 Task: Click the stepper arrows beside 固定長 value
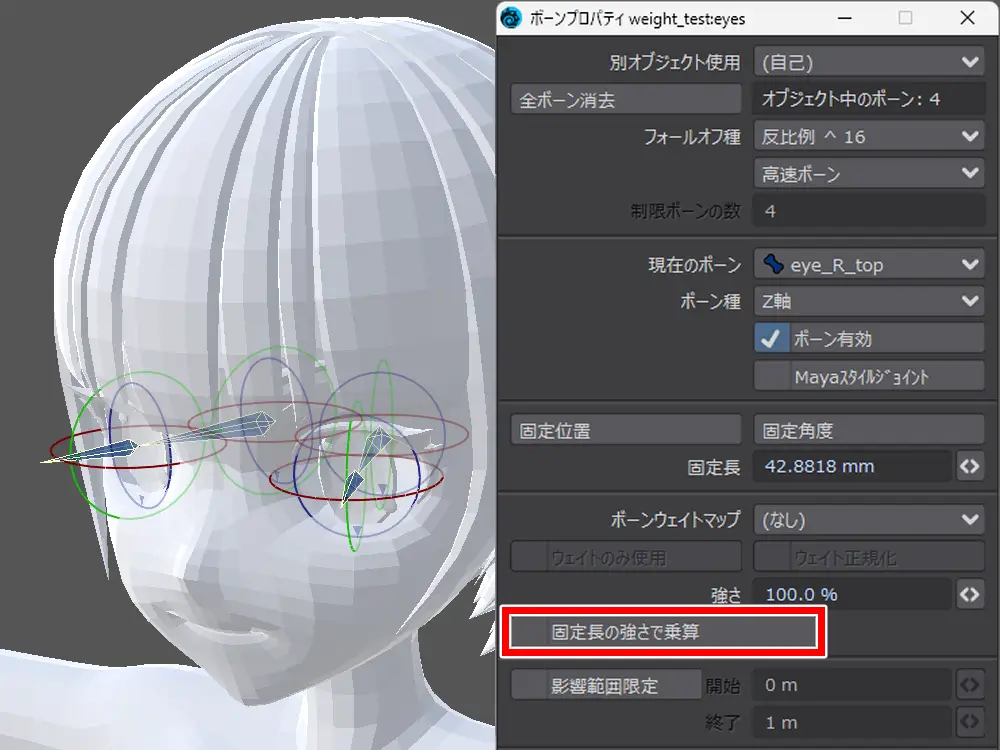point(969,467)
